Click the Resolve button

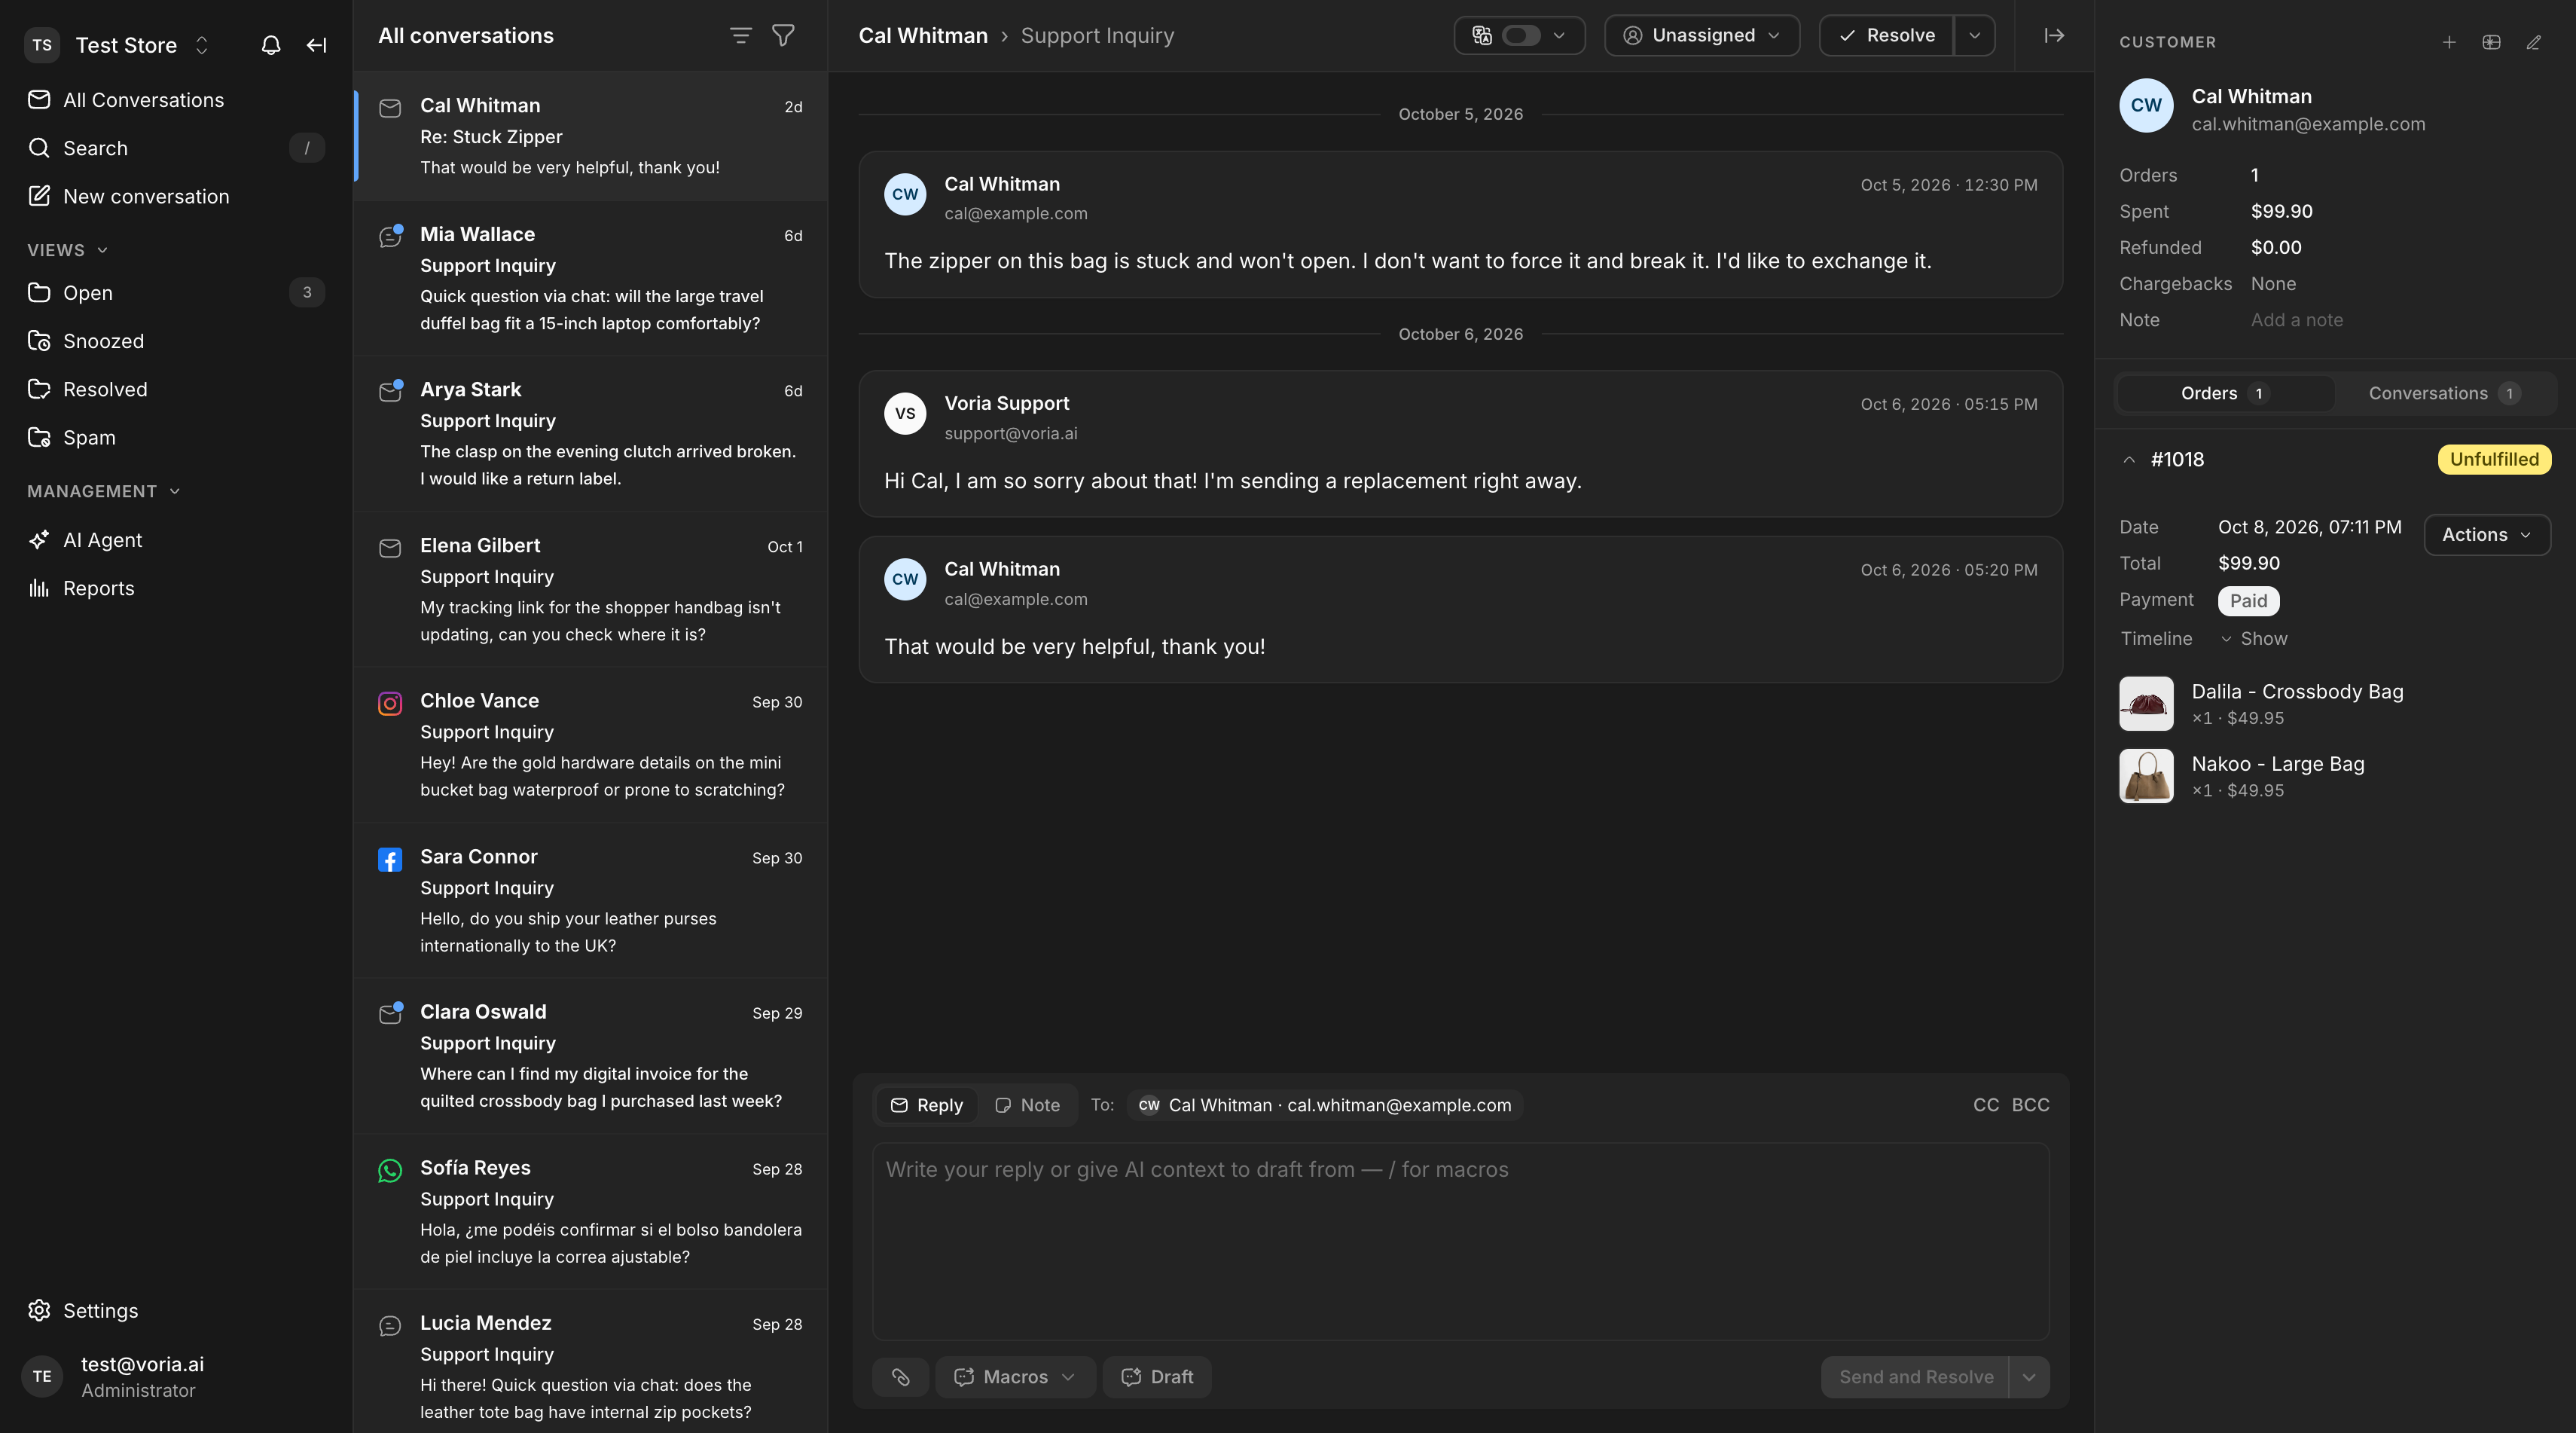[x=1886, y=36]
